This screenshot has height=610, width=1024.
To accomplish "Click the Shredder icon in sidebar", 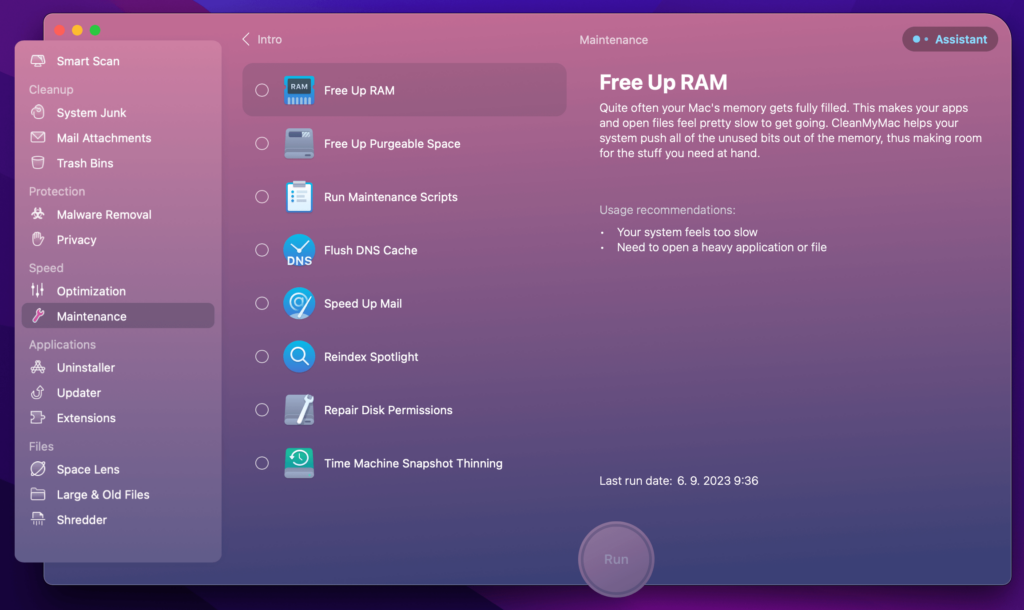I will pos(38,519).
